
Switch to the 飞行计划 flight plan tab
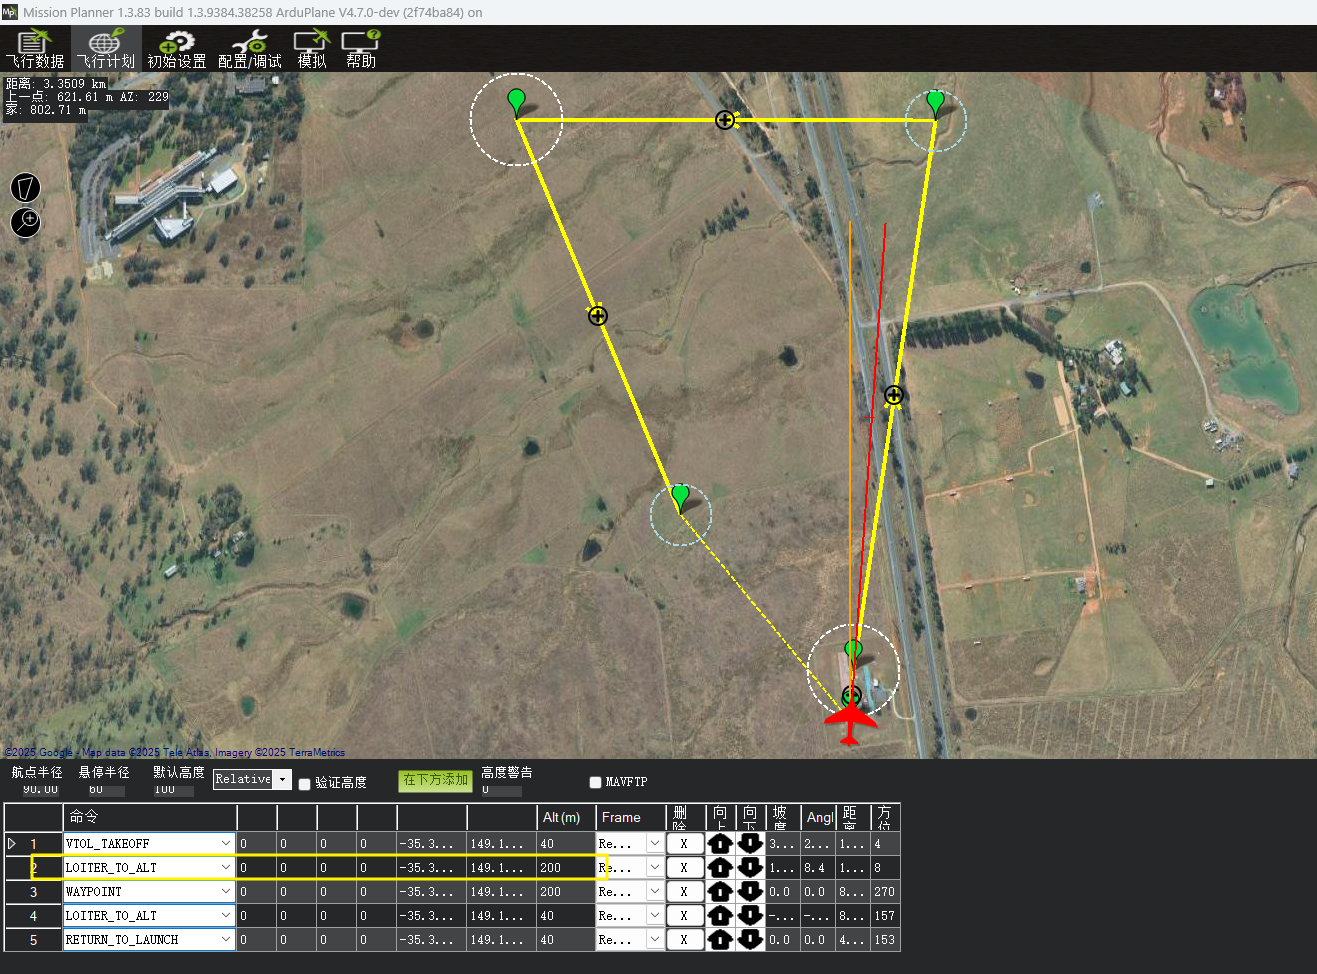106,49
